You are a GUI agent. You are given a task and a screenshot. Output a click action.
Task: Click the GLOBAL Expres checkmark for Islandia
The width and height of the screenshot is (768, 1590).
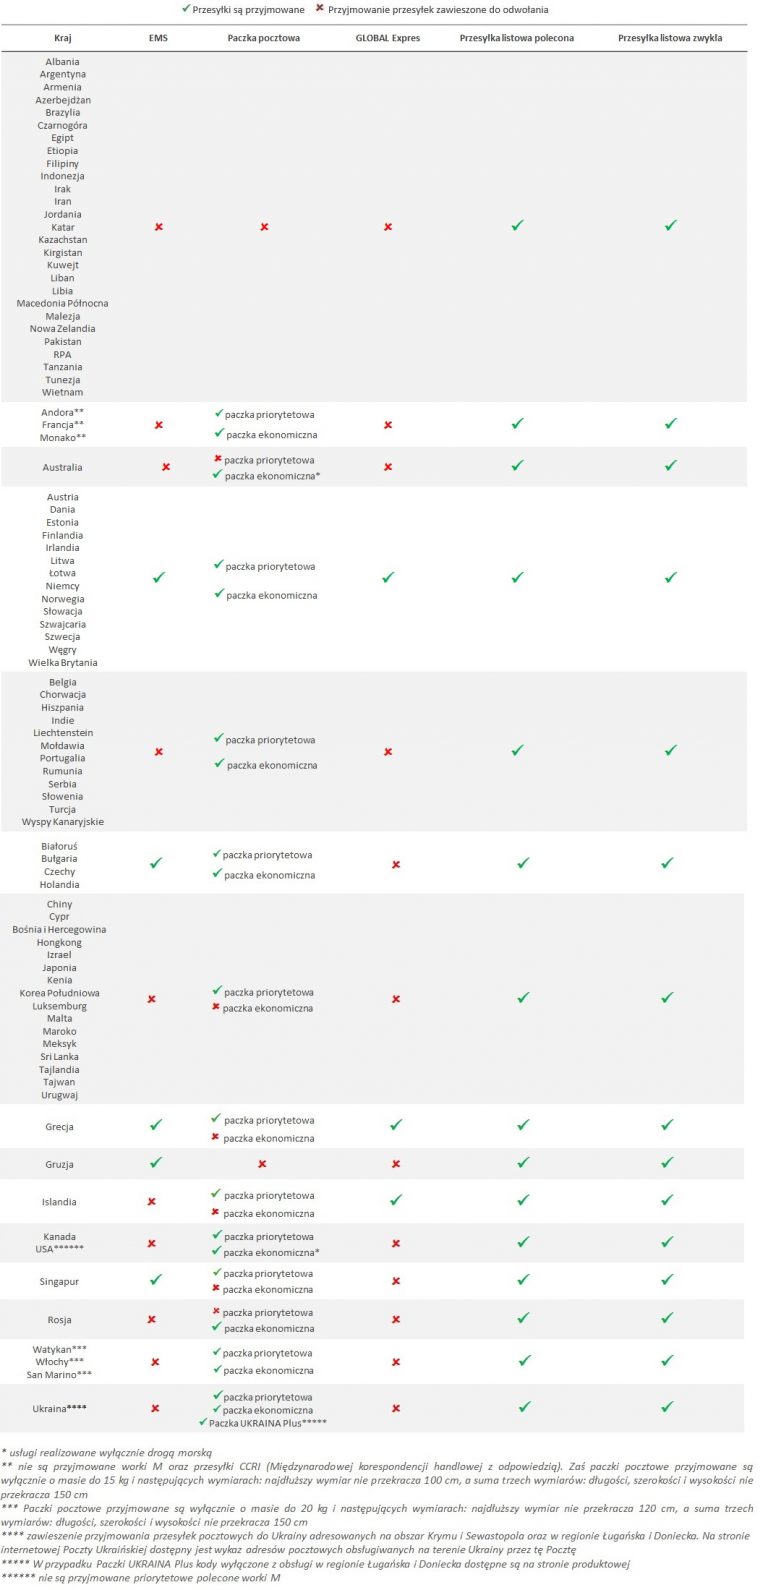(x=395, y=1200)
